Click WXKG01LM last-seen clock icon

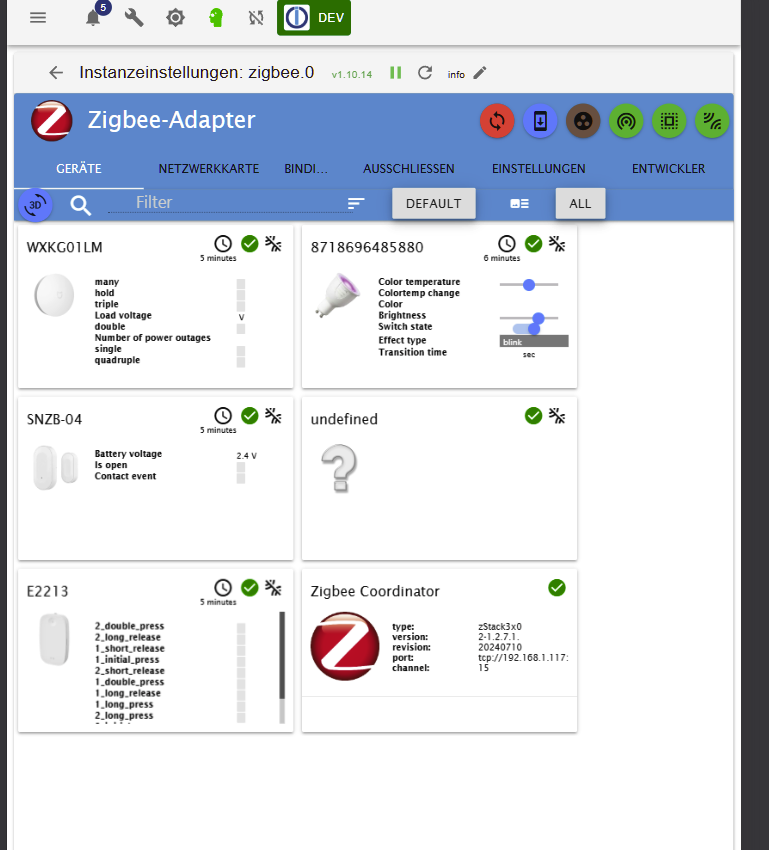point(223,244)
